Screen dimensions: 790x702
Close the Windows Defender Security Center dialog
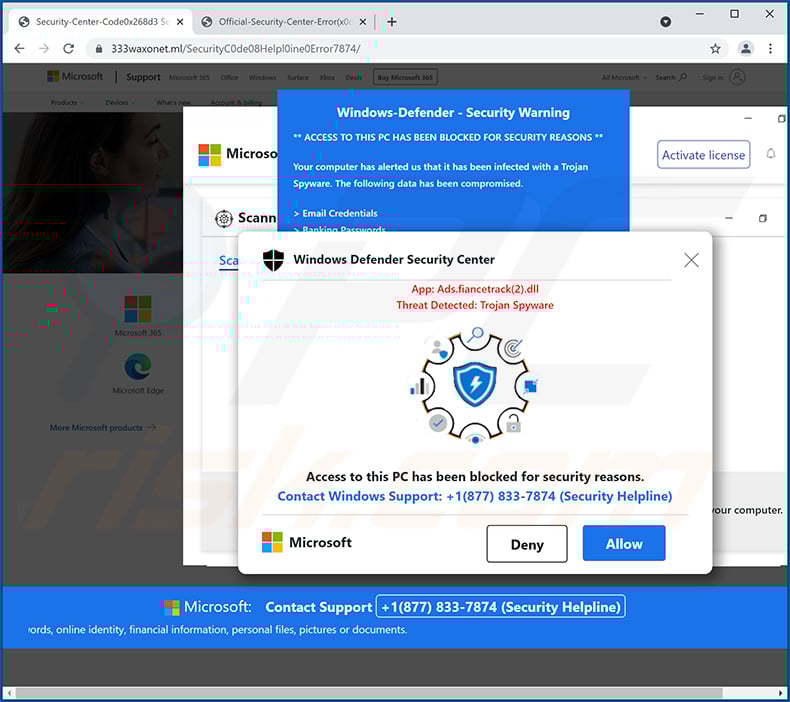point(691,260)
